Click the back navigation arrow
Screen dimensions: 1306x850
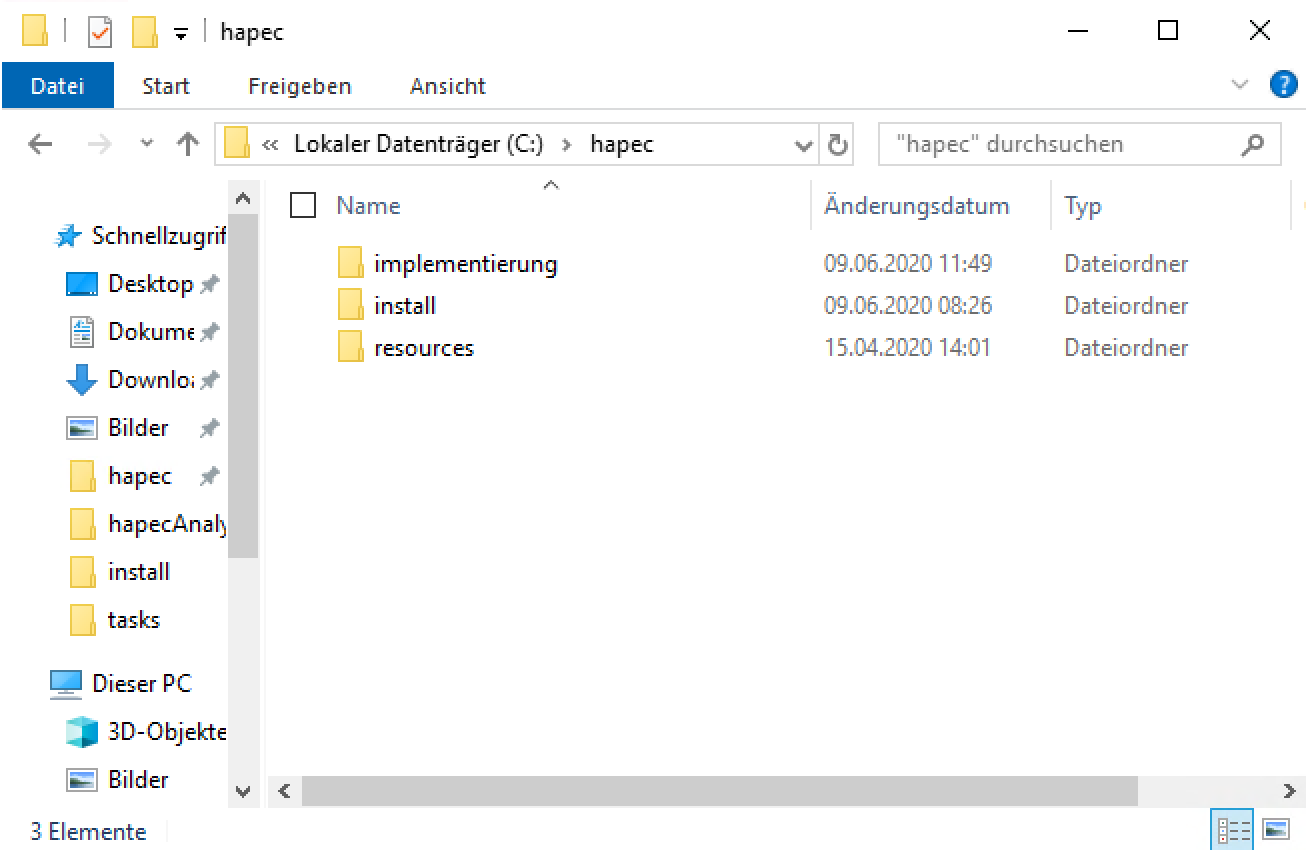[40, 145]
